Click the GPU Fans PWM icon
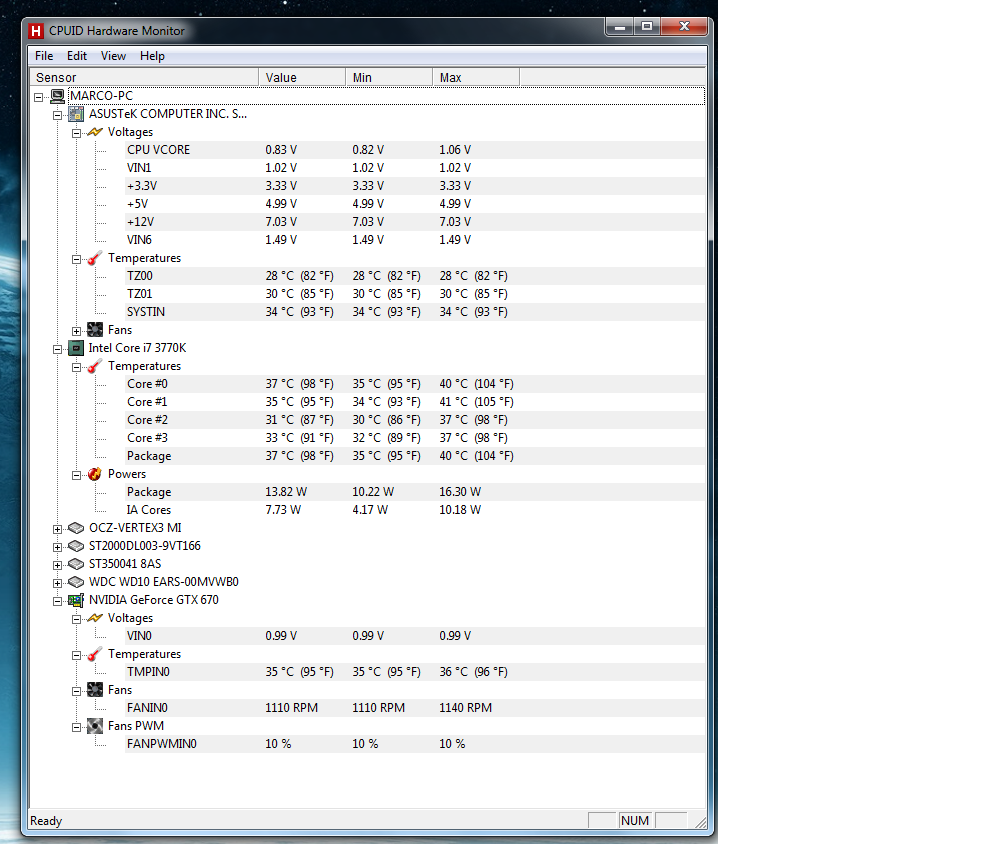 pyautogui.click(x=95, y=726)
